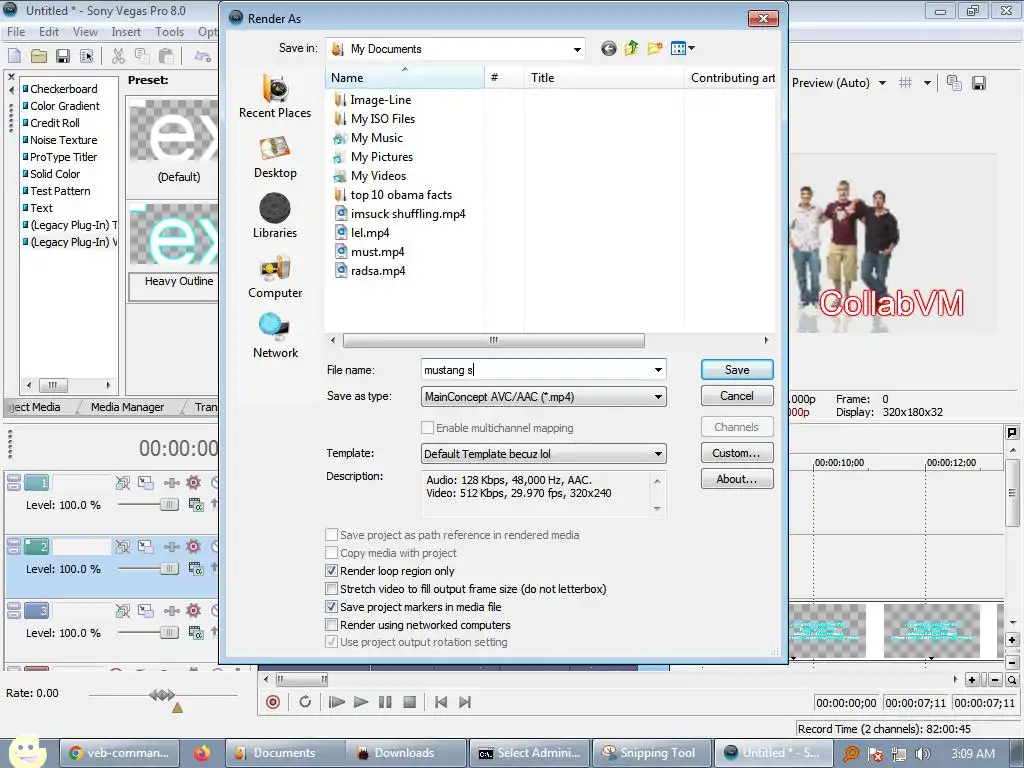Toggle loop playback in transport bar
Screen dimensions: 1024x768
pos(305,702)
